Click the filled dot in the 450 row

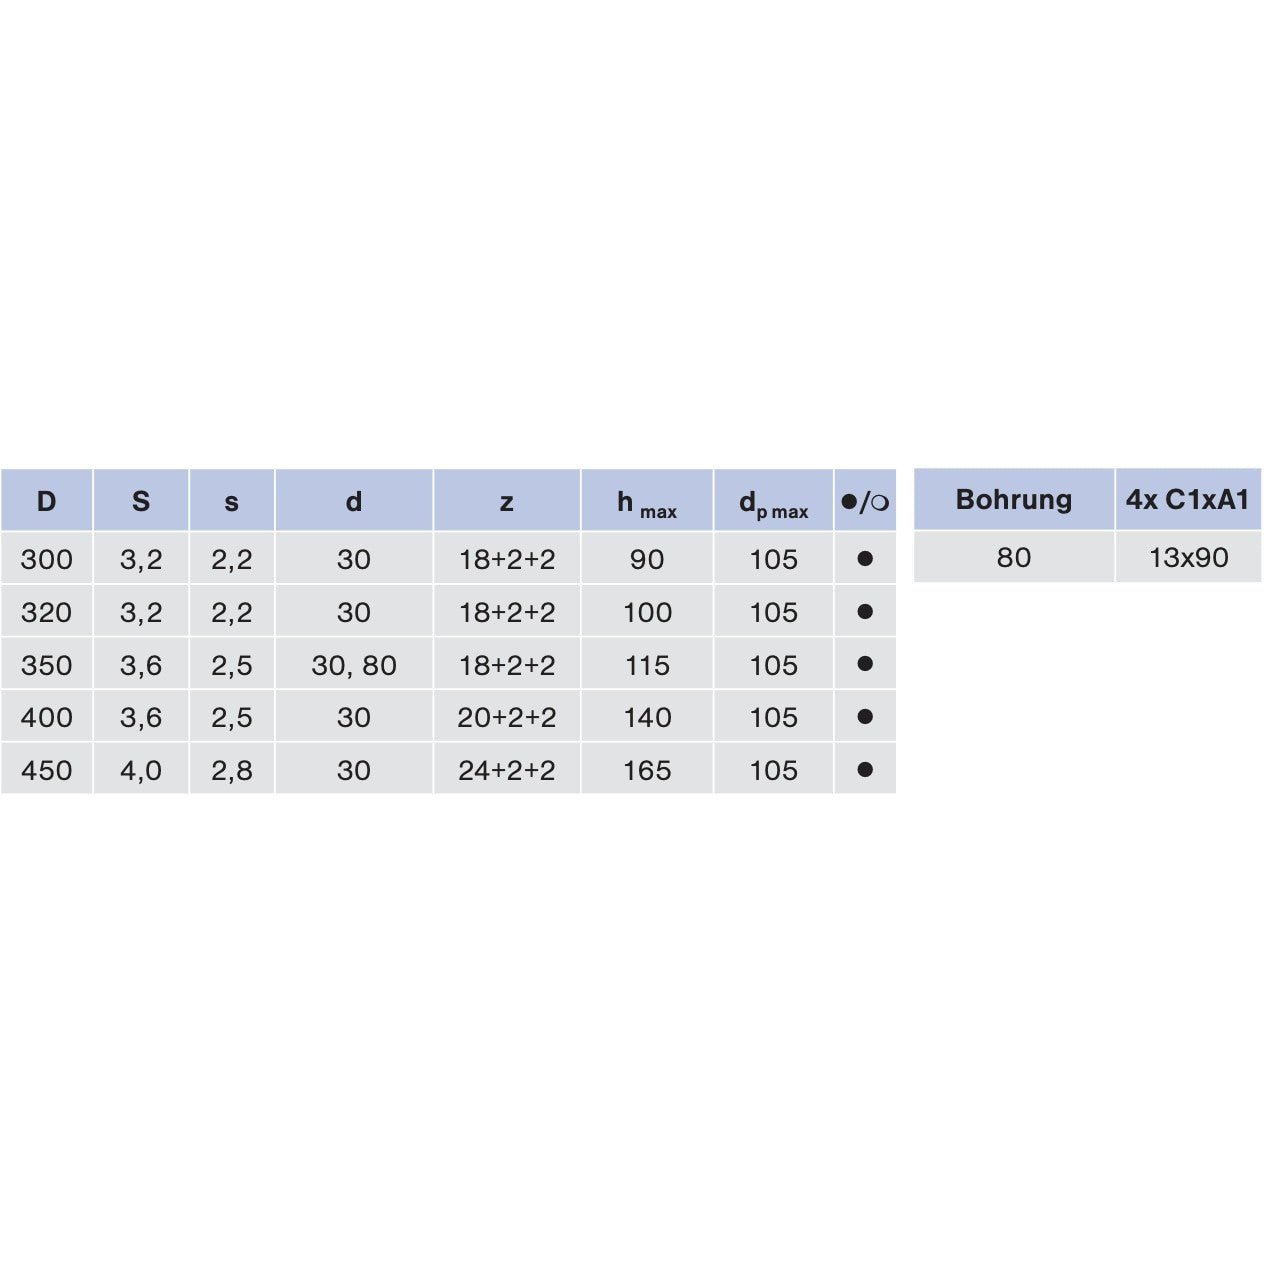point(865,769)
